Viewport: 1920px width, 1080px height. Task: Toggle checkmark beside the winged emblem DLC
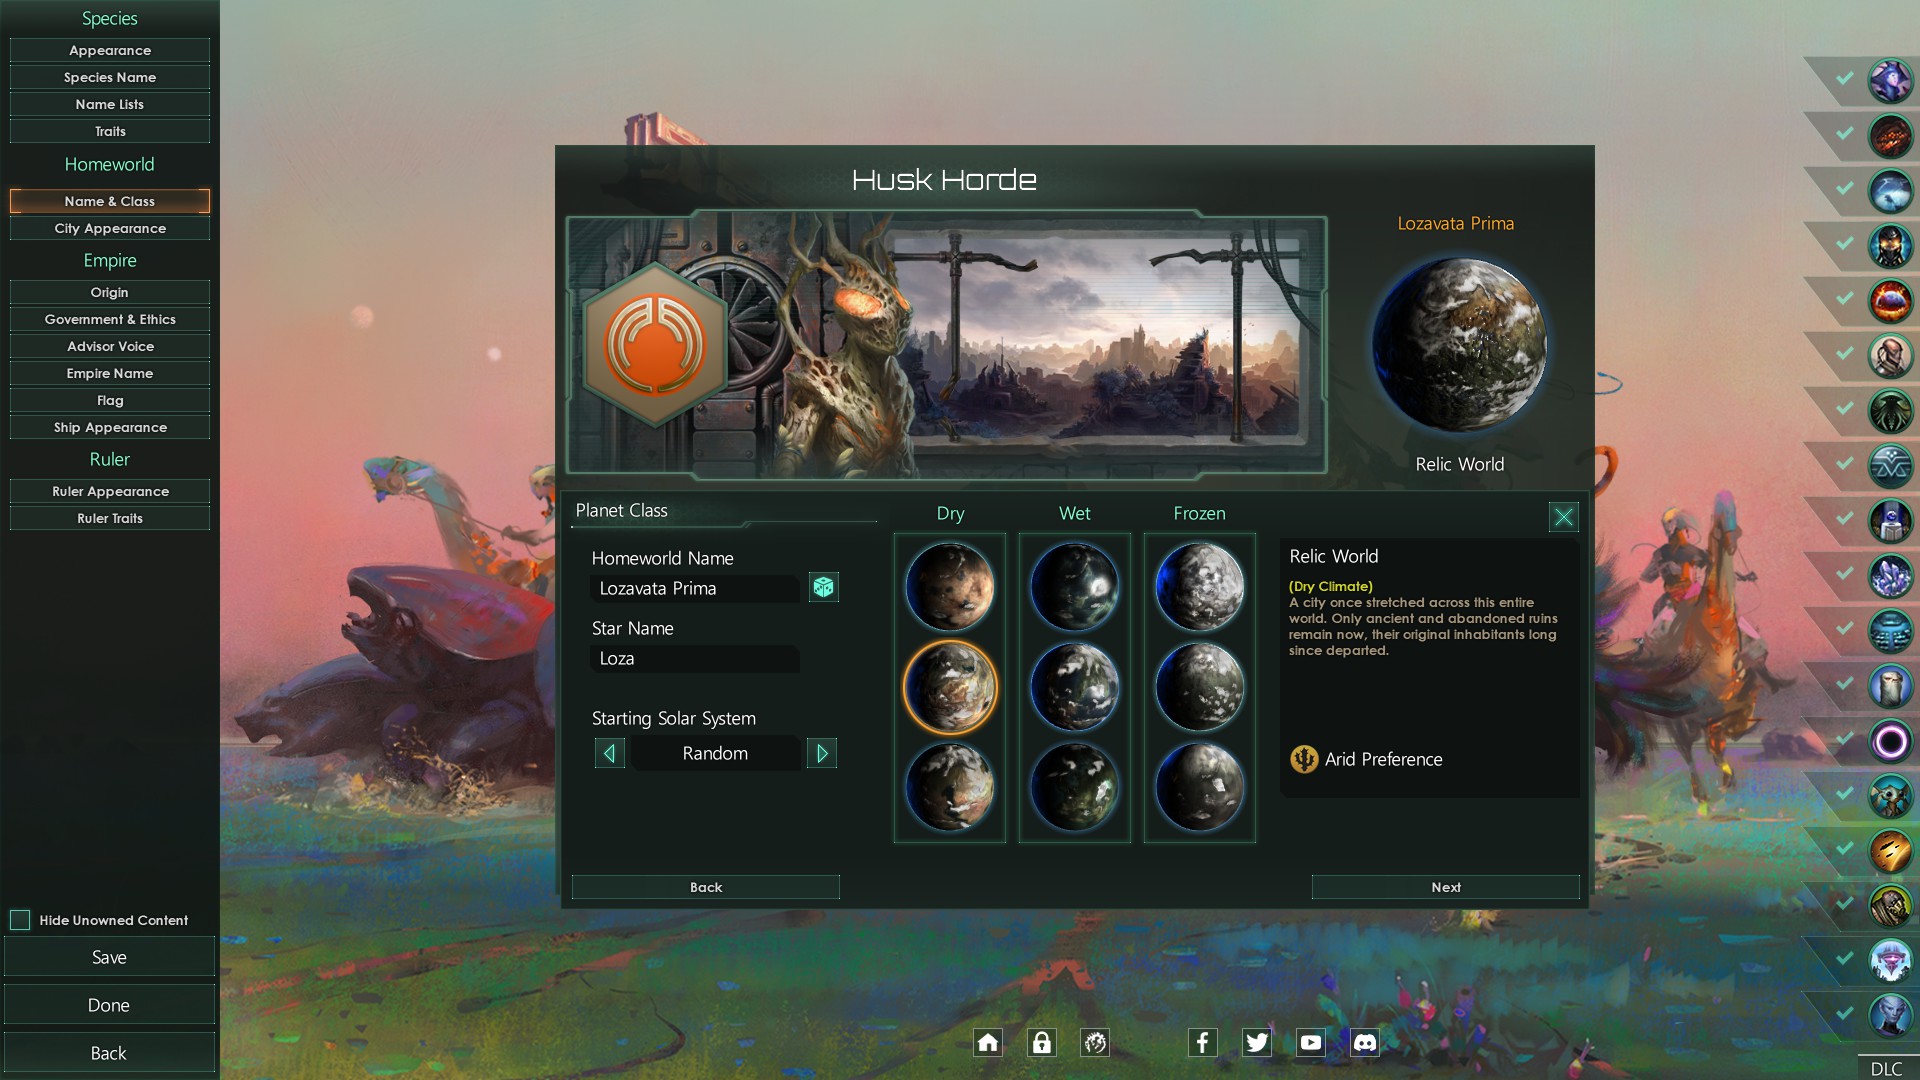pyautogui.click(x=1845, y=463)
